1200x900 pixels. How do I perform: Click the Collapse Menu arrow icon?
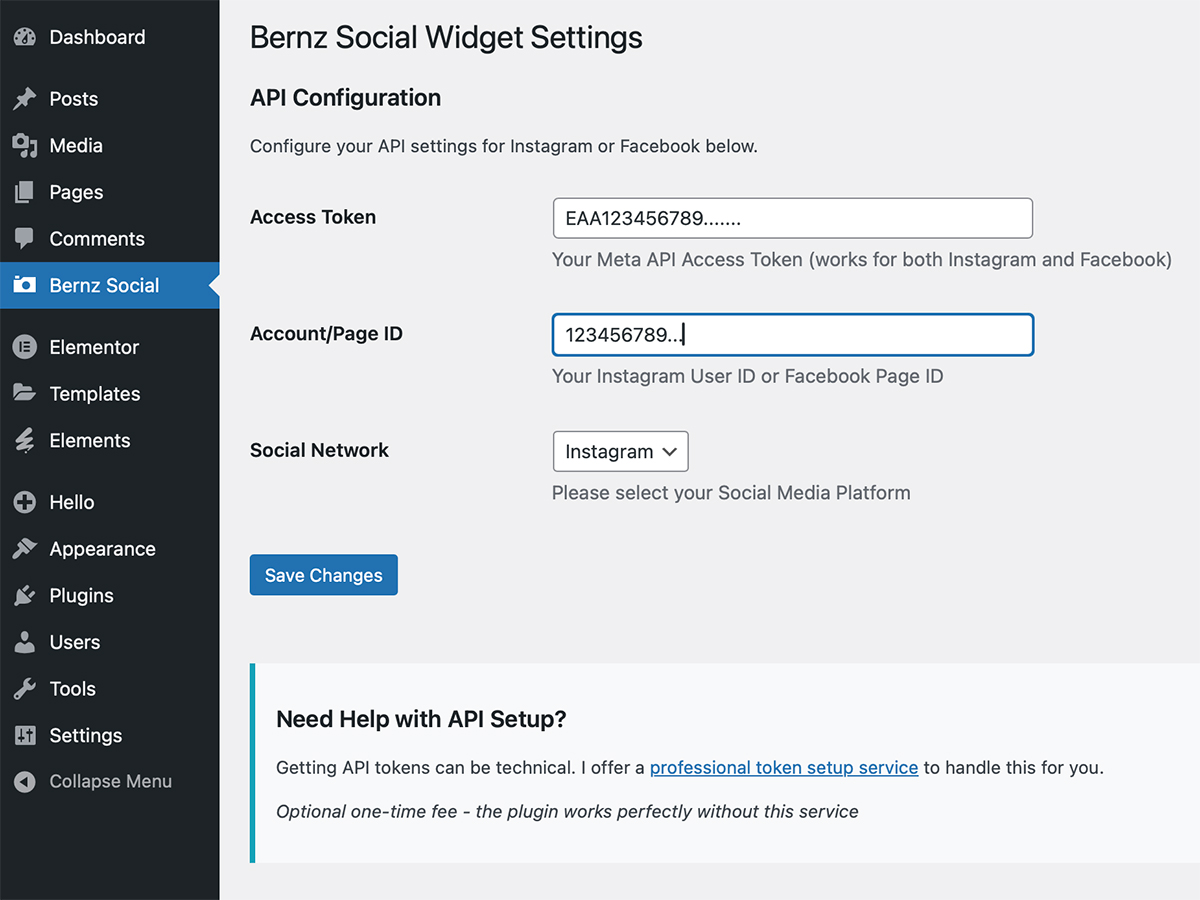click(x=25, y=782)
